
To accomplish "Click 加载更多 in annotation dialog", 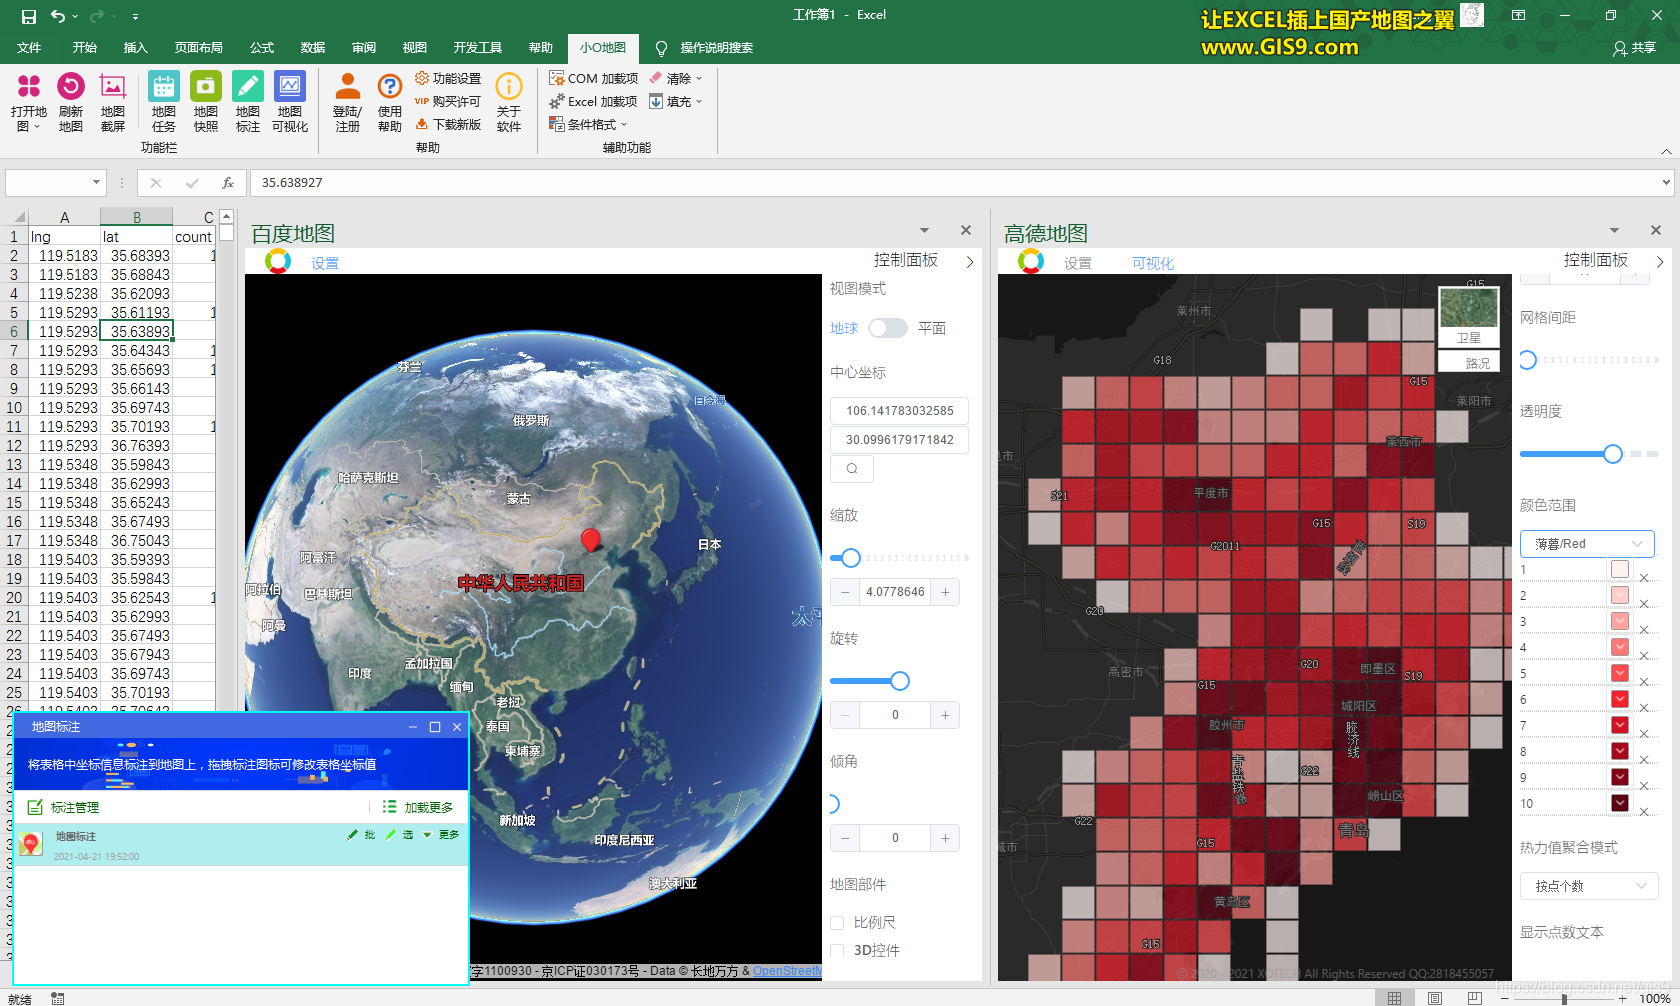I will point(418,807).
